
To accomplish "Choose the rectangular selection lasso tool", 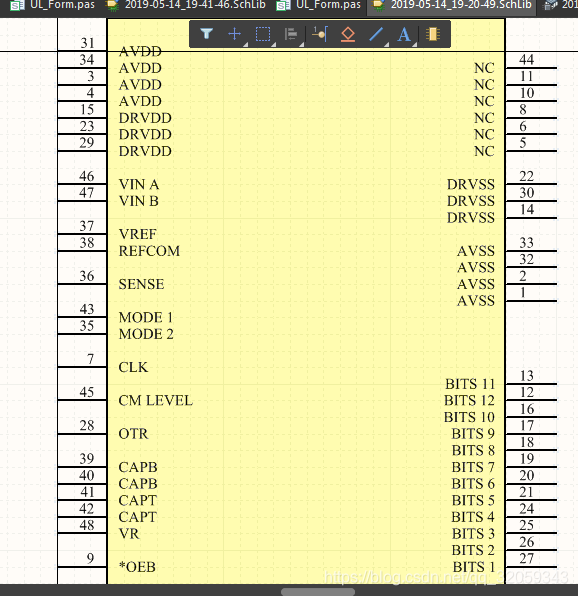I will [x=263, y=34].
